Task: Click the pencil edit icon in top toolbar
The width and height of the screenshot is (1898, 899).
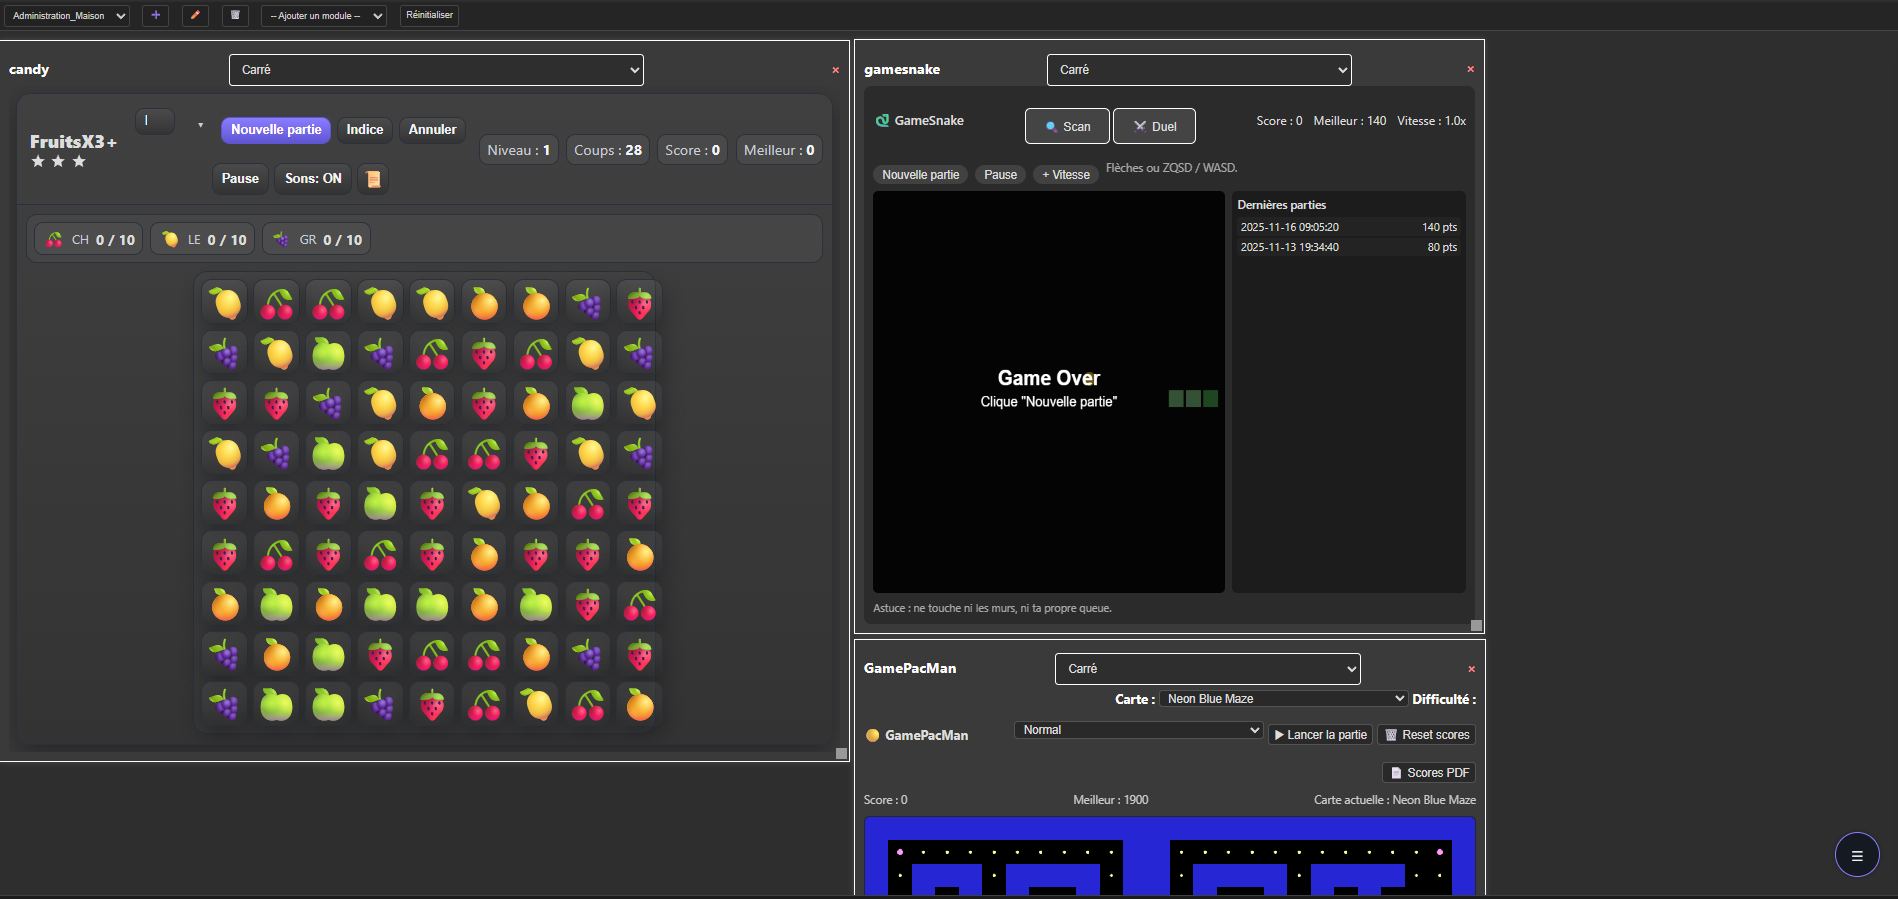Action: (195, 15)
